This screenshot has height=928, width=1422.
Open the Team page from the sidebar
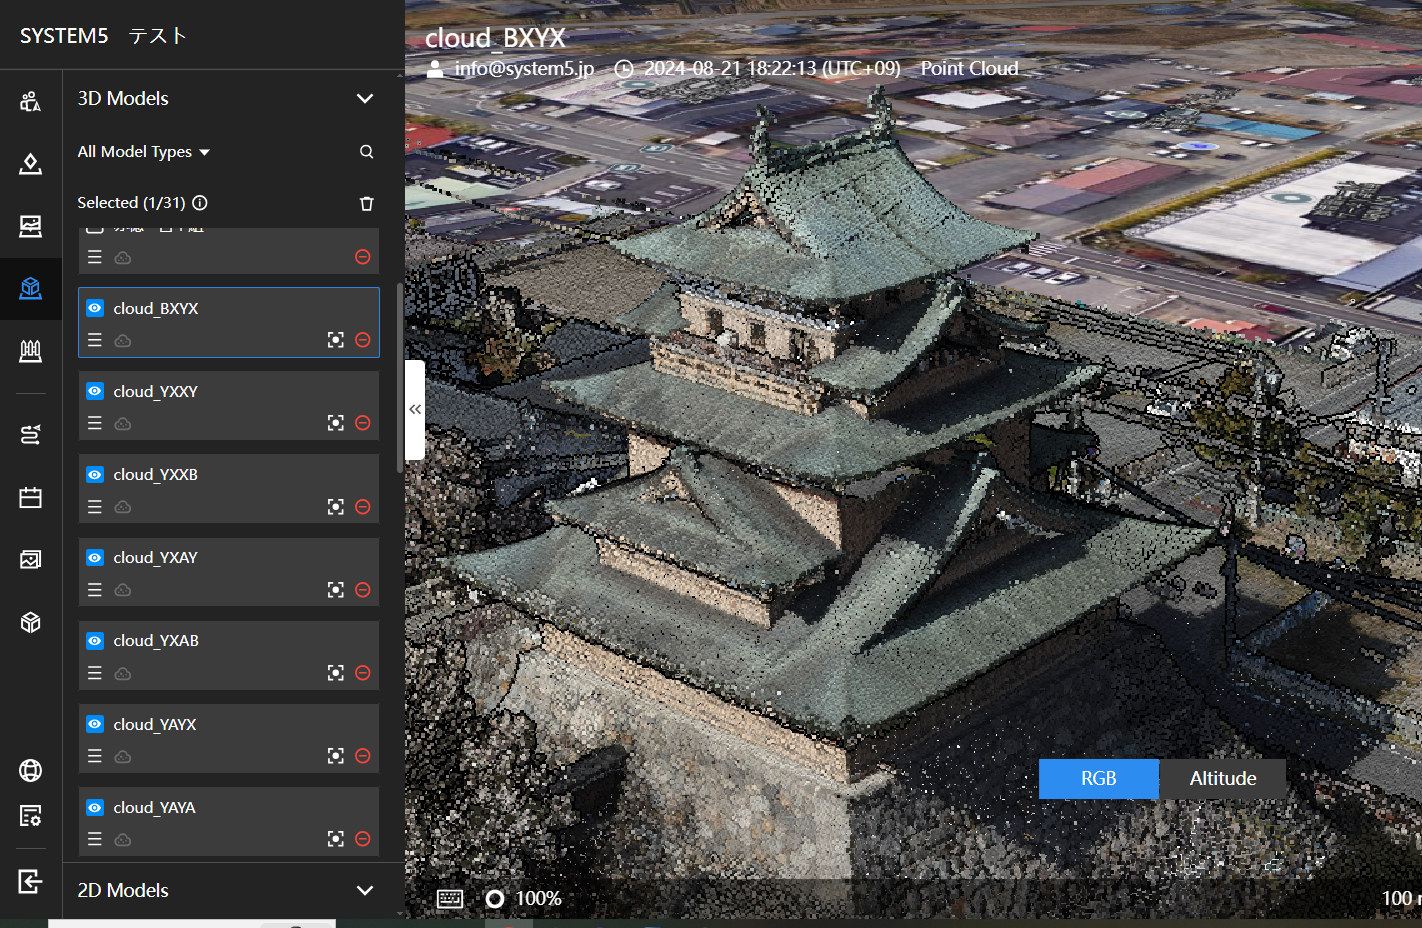coord(30,101)
